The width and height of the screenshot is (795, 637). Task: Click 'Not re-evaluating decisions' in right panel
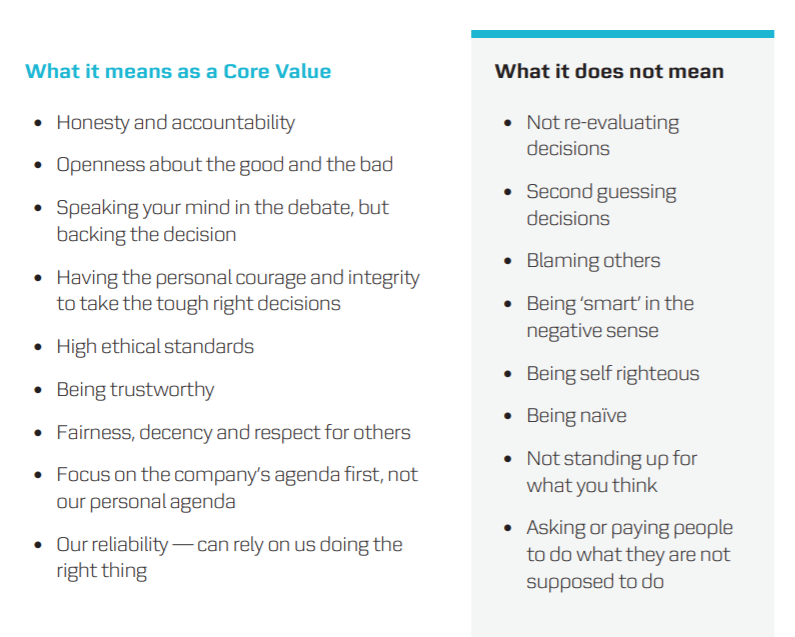(603, 135)
